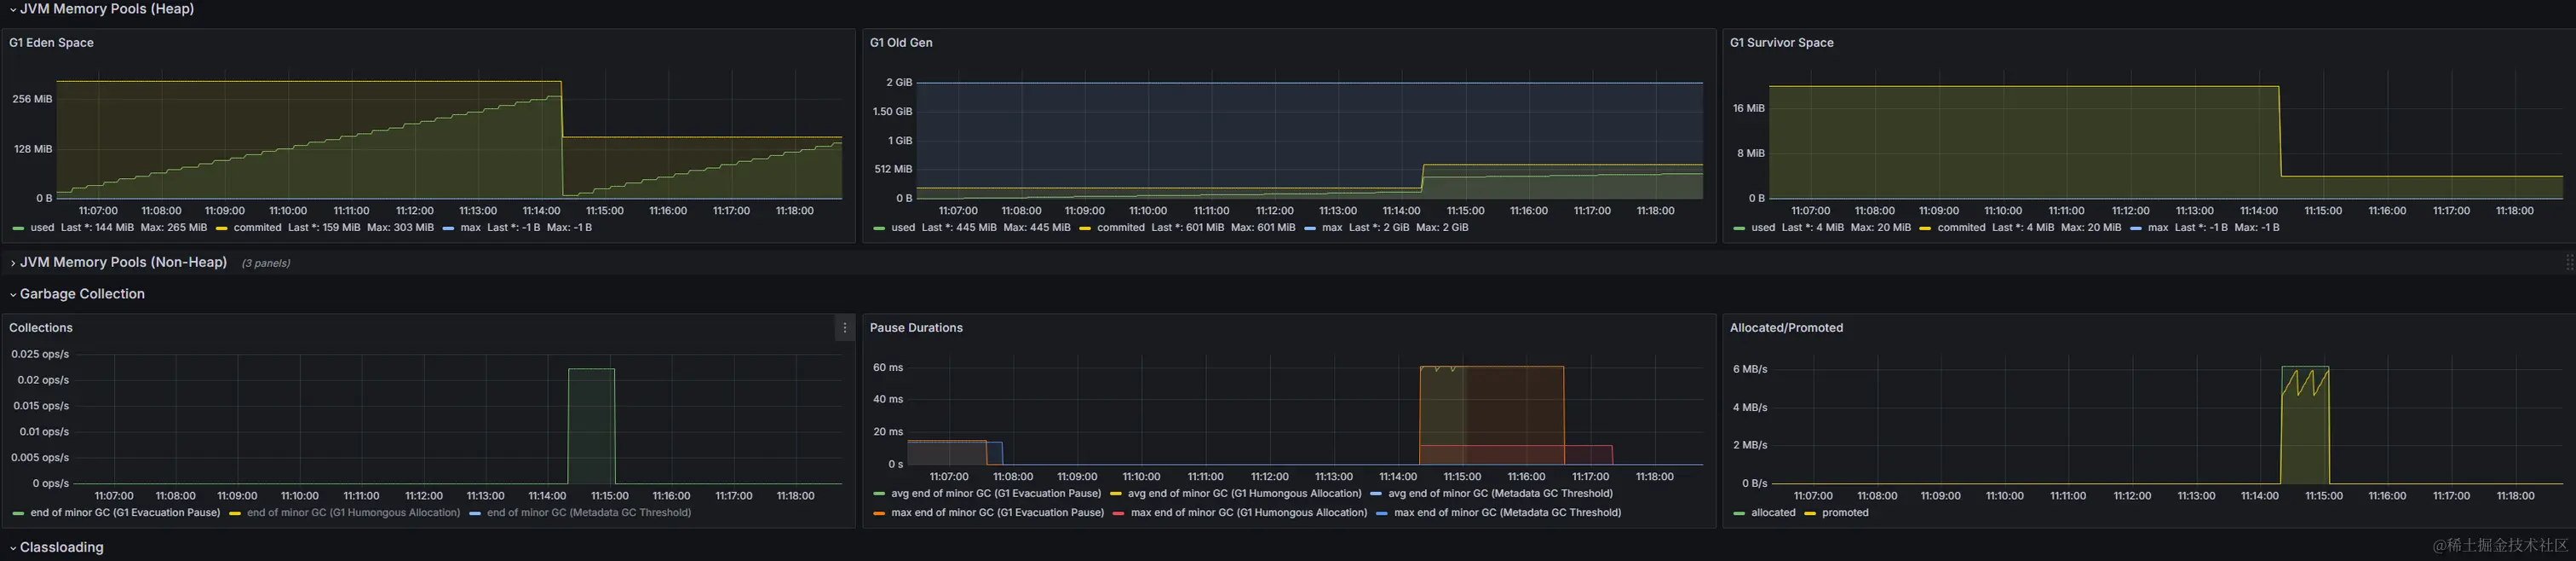Toggle 'end of minor GC (Metadata GC Threshold)' in Collections legend
This screenshot has height=561, width=2576.
tap(589, 512)
